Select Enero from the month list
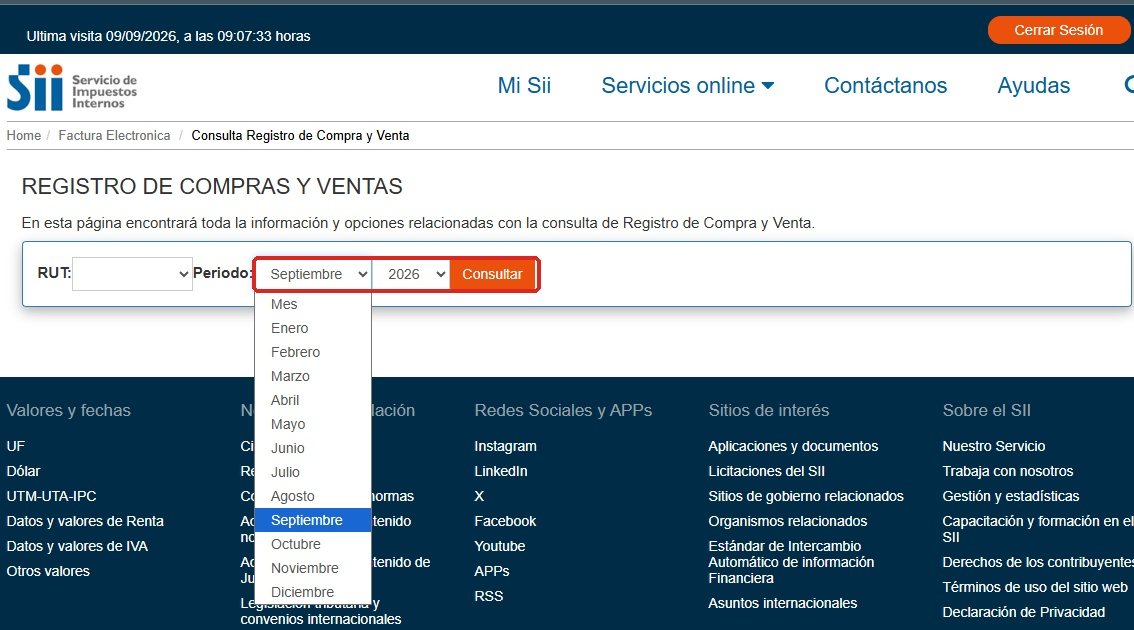 tap(313, 328)
